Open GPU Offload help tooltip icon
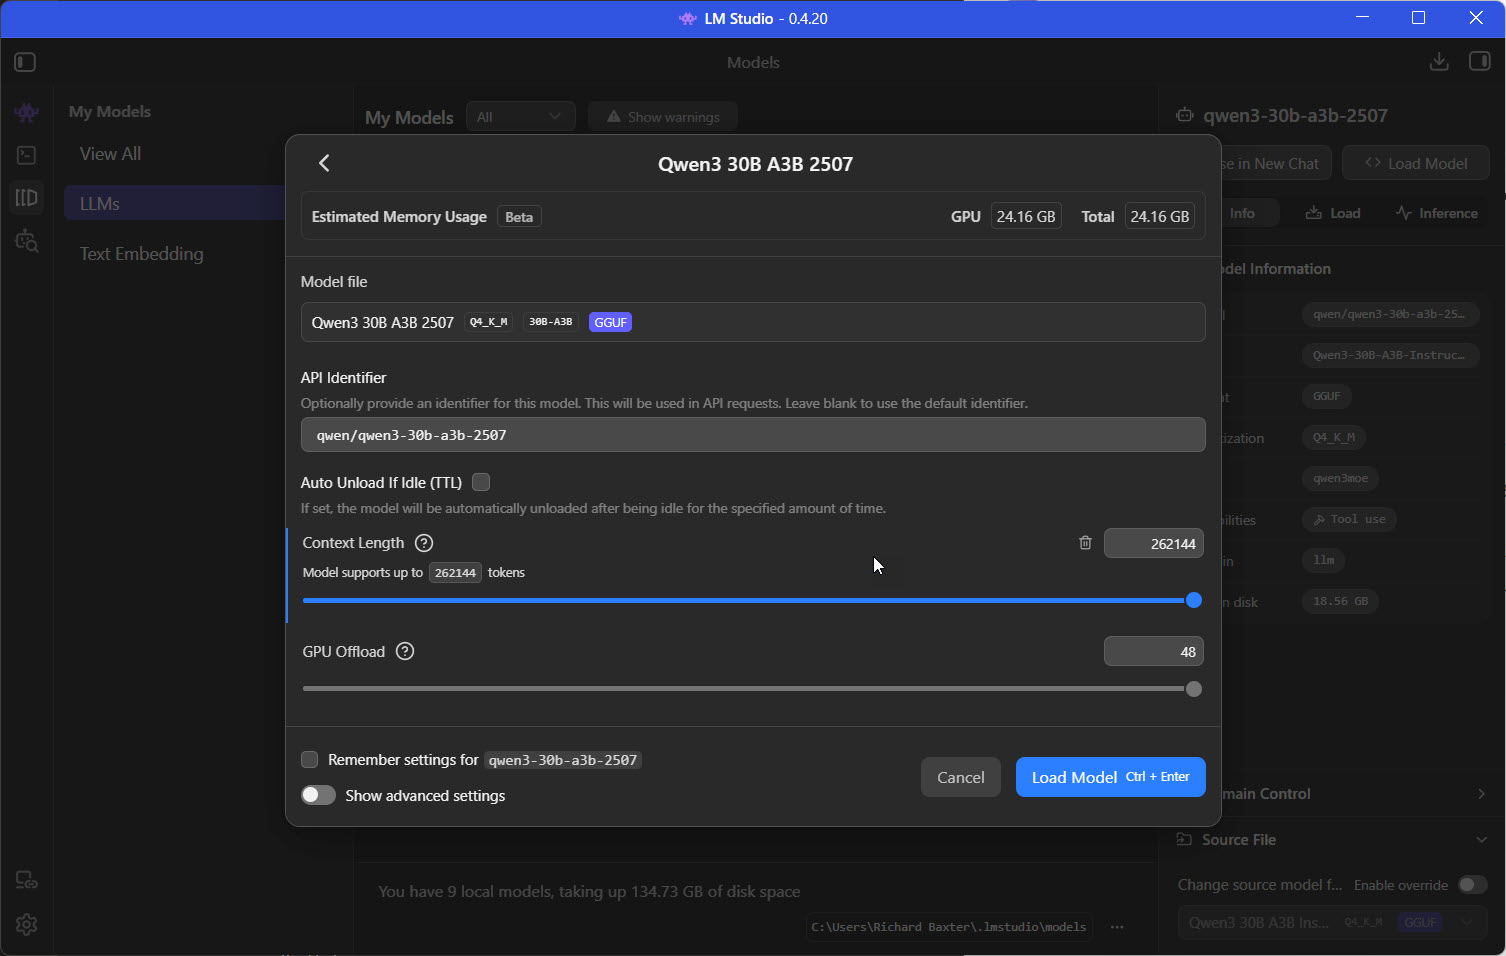 pos(405,651)
